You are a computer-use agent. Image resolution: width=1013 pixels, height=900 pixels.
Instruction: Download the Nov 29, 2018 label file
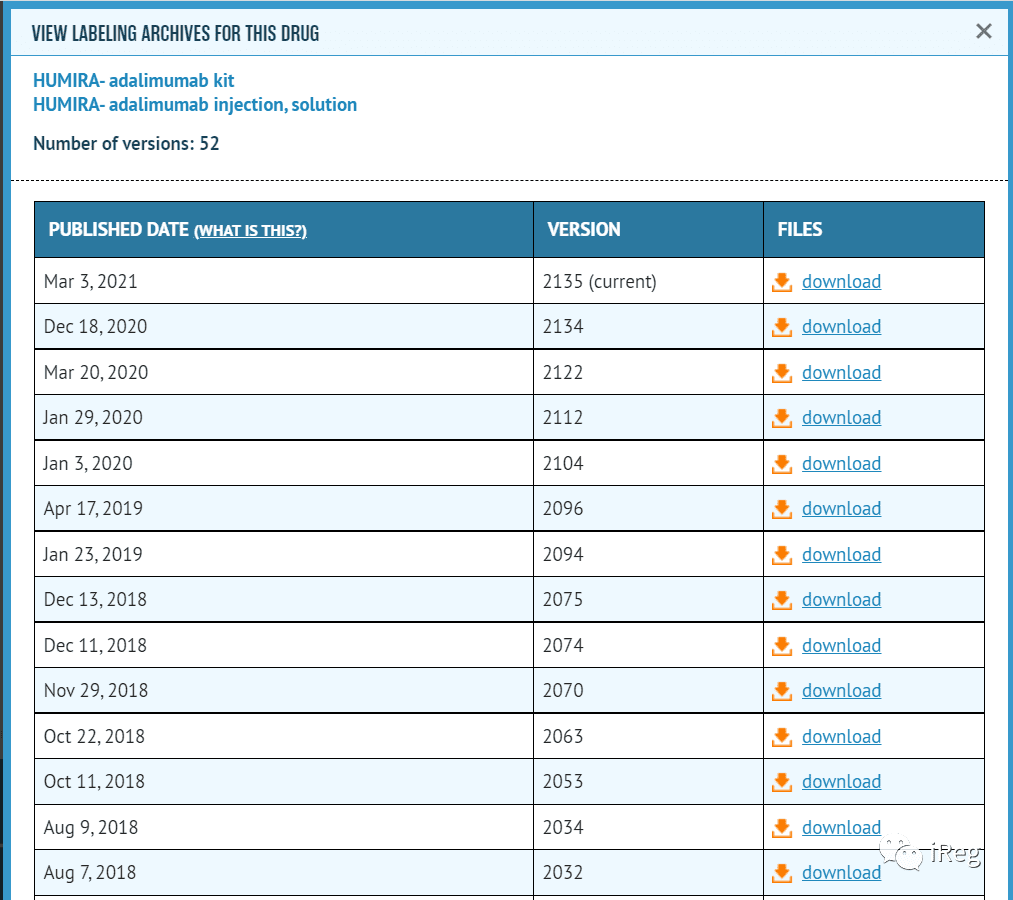(841, 691)
